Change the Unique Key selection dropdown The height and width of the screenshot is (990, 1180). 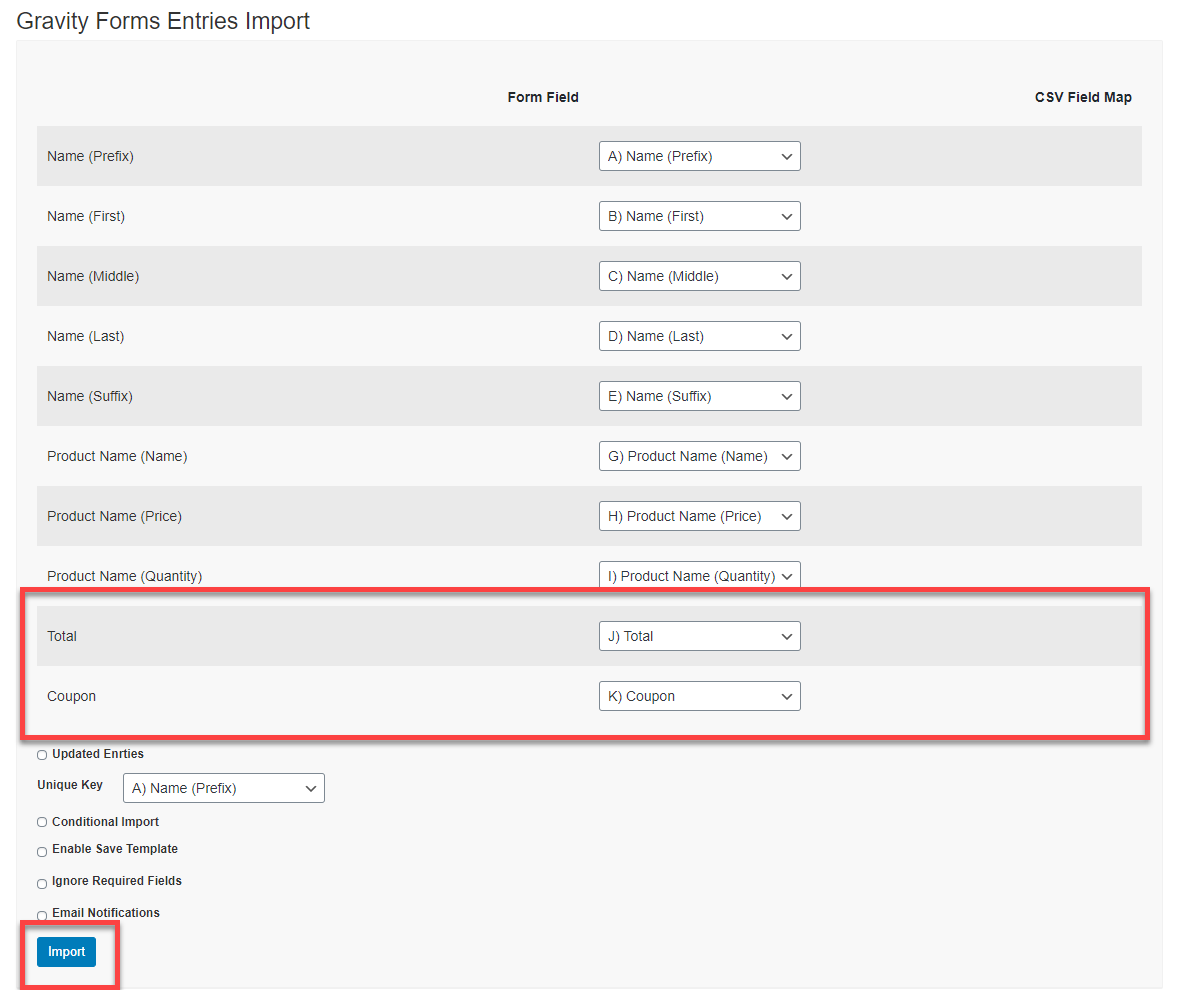[223, 788]
